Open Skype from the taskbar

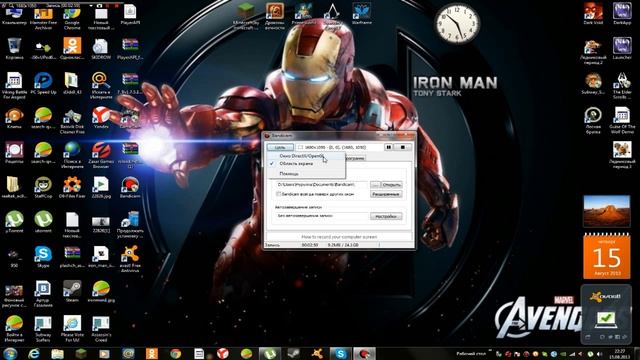click(340, 353)
